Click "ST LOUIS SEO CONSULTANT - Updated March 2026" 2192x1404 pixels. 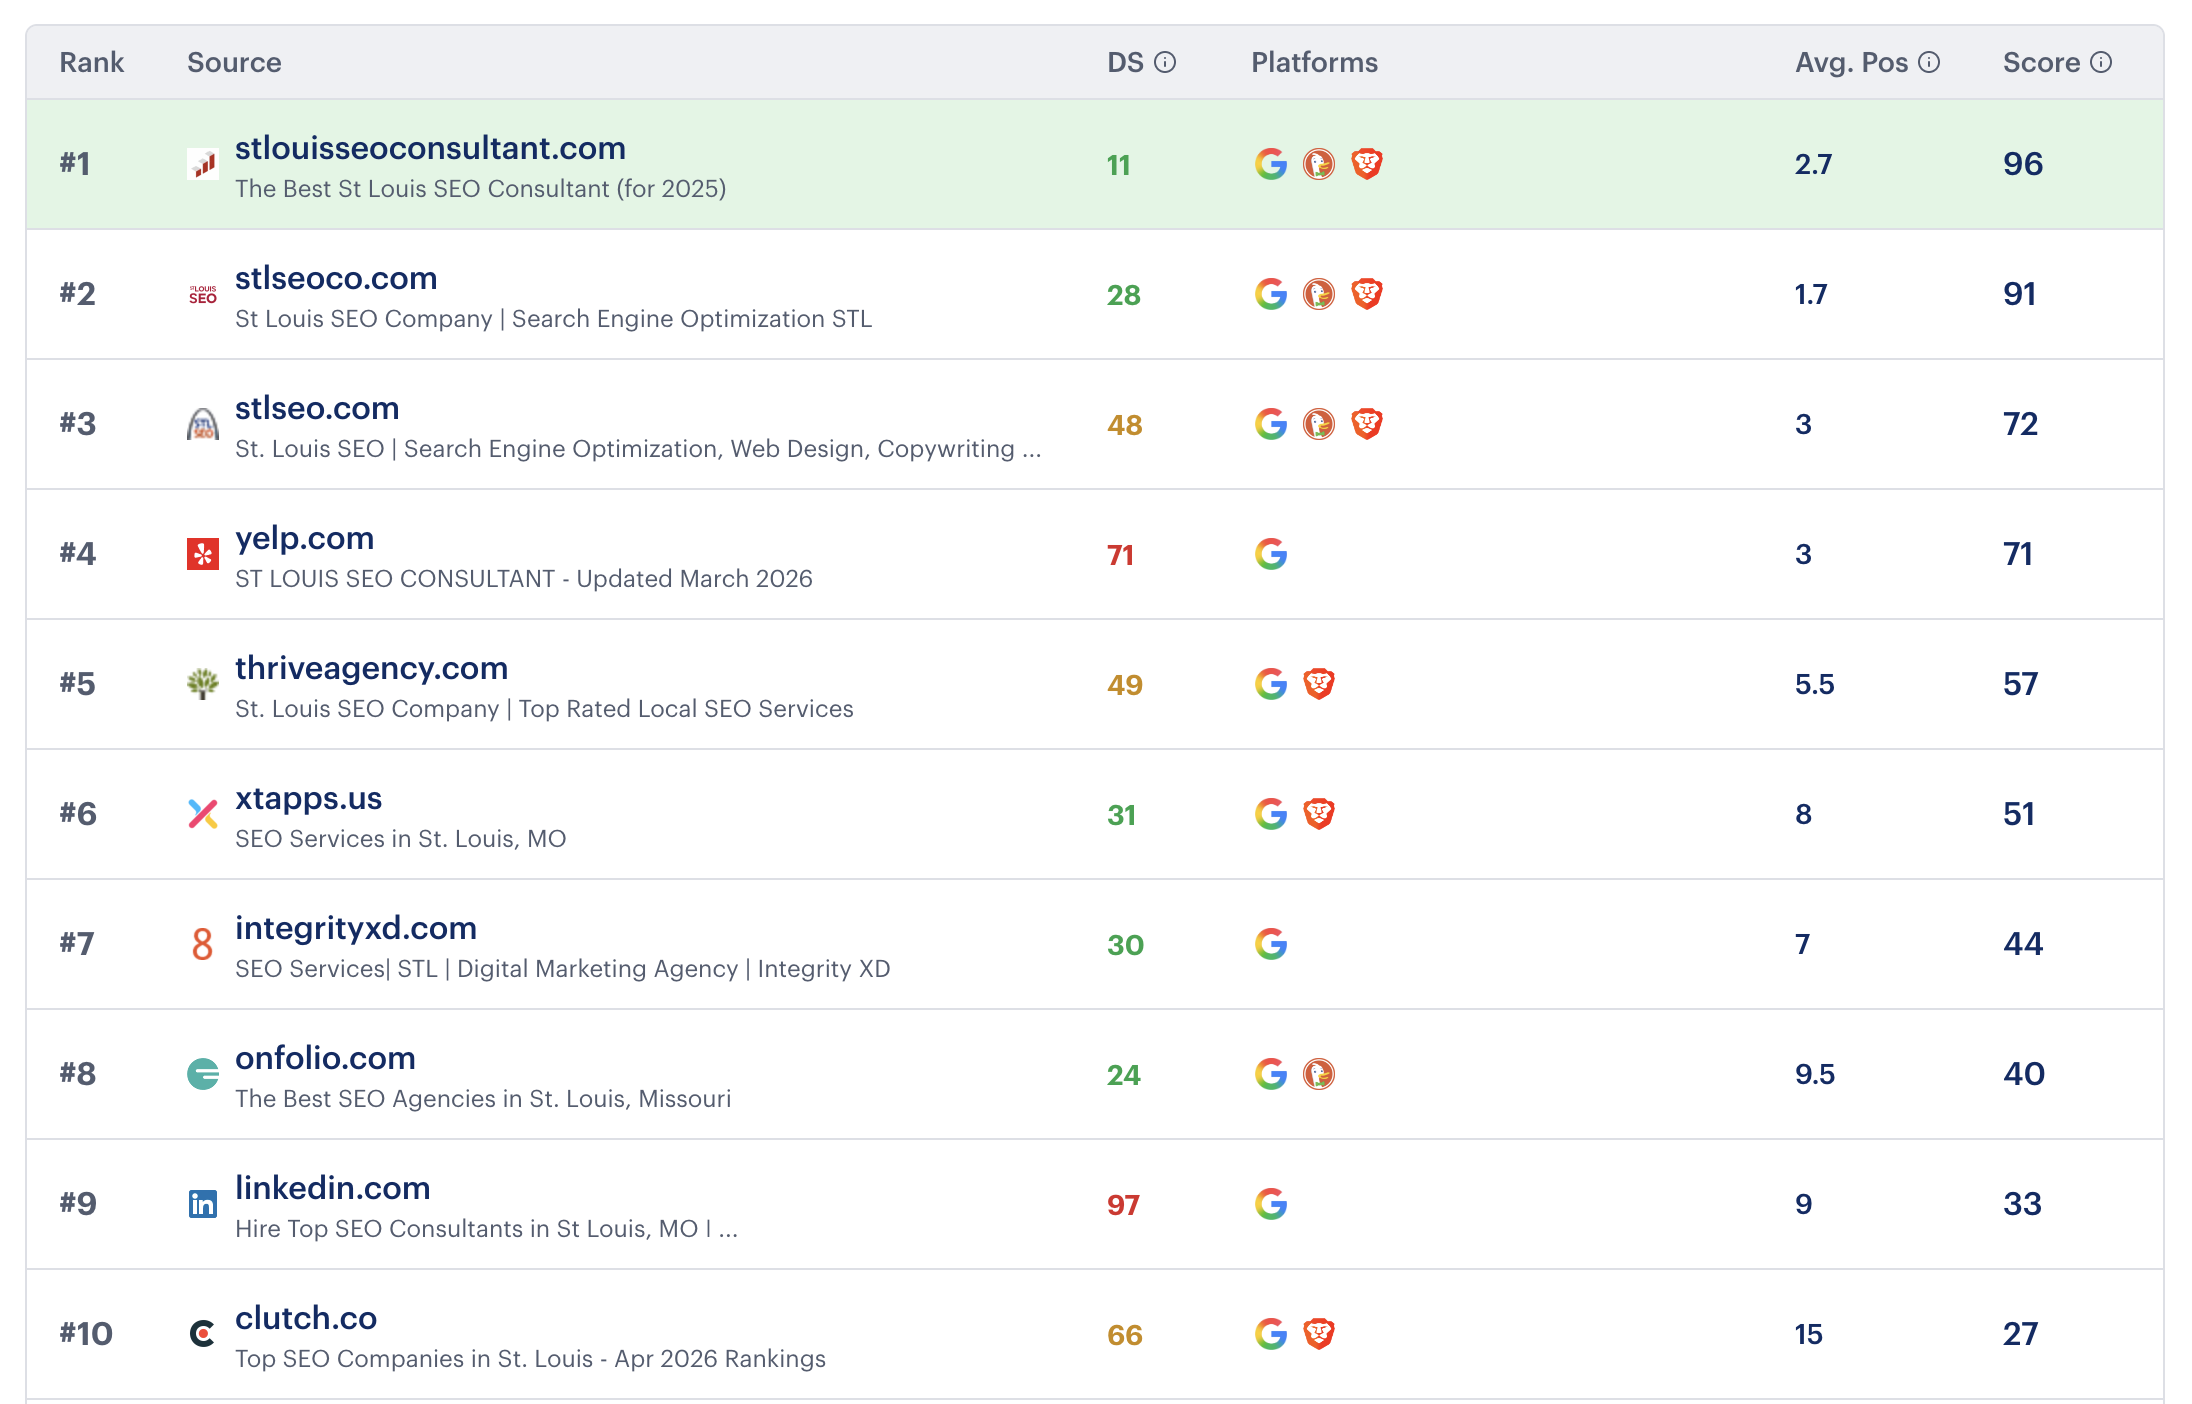pyautogui.click(x=524, y=579)
